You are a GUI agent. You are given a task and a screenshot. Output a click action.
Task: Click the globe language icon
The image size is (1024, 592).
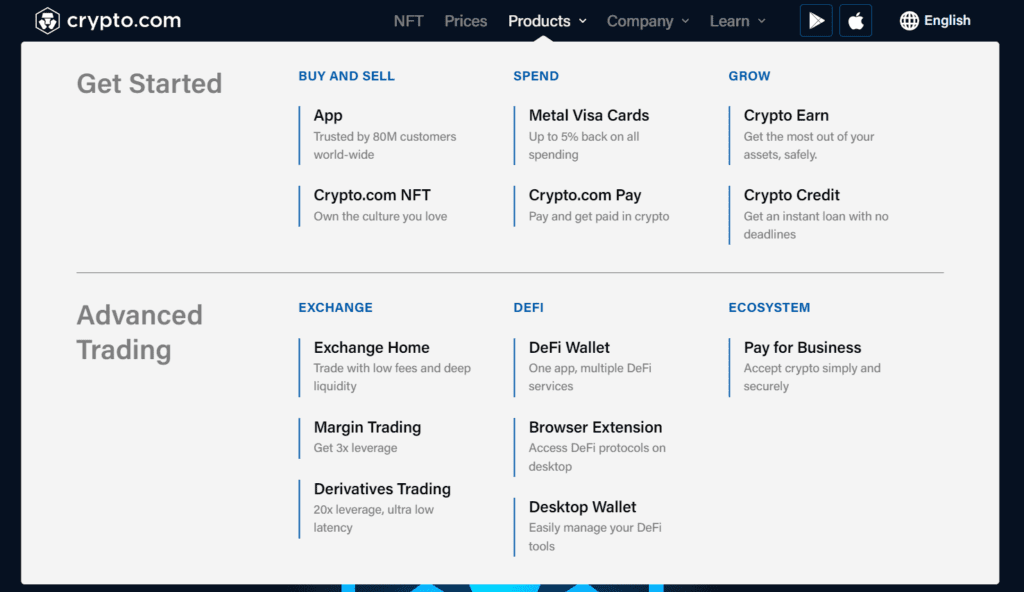(909, 21)
